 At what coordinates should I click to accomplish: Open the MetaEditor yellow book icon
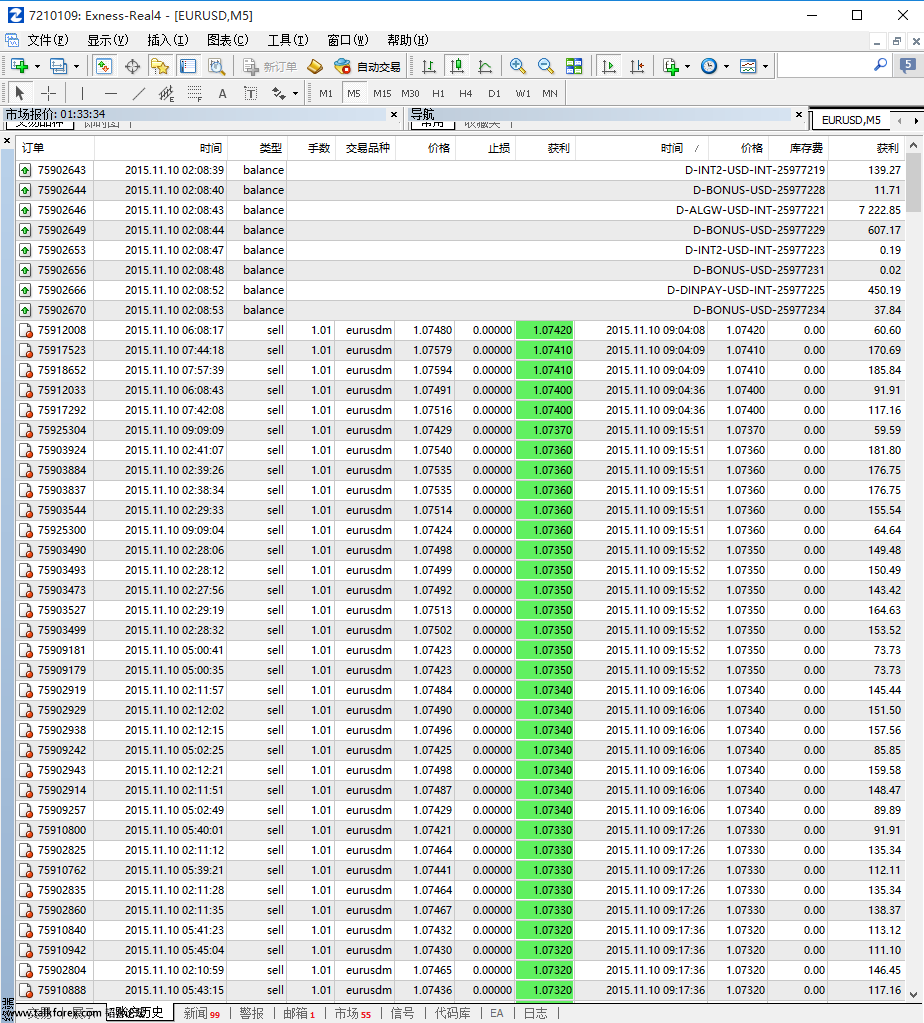pyautogui.click(x=315, y=66)
